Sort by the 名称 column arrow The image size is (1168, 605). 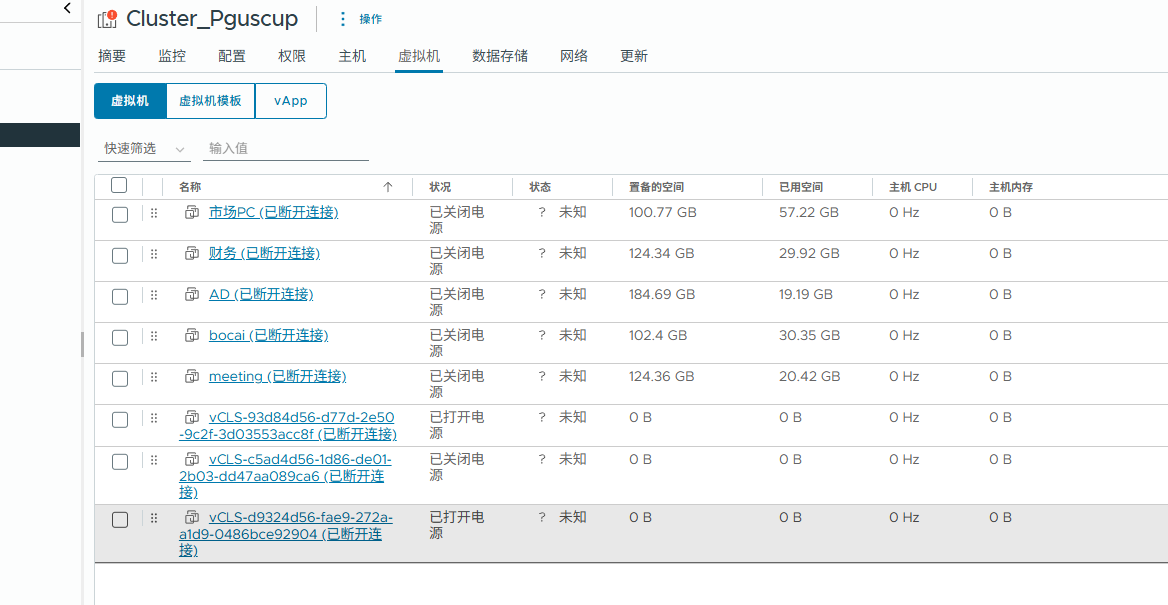click(387, 187)
